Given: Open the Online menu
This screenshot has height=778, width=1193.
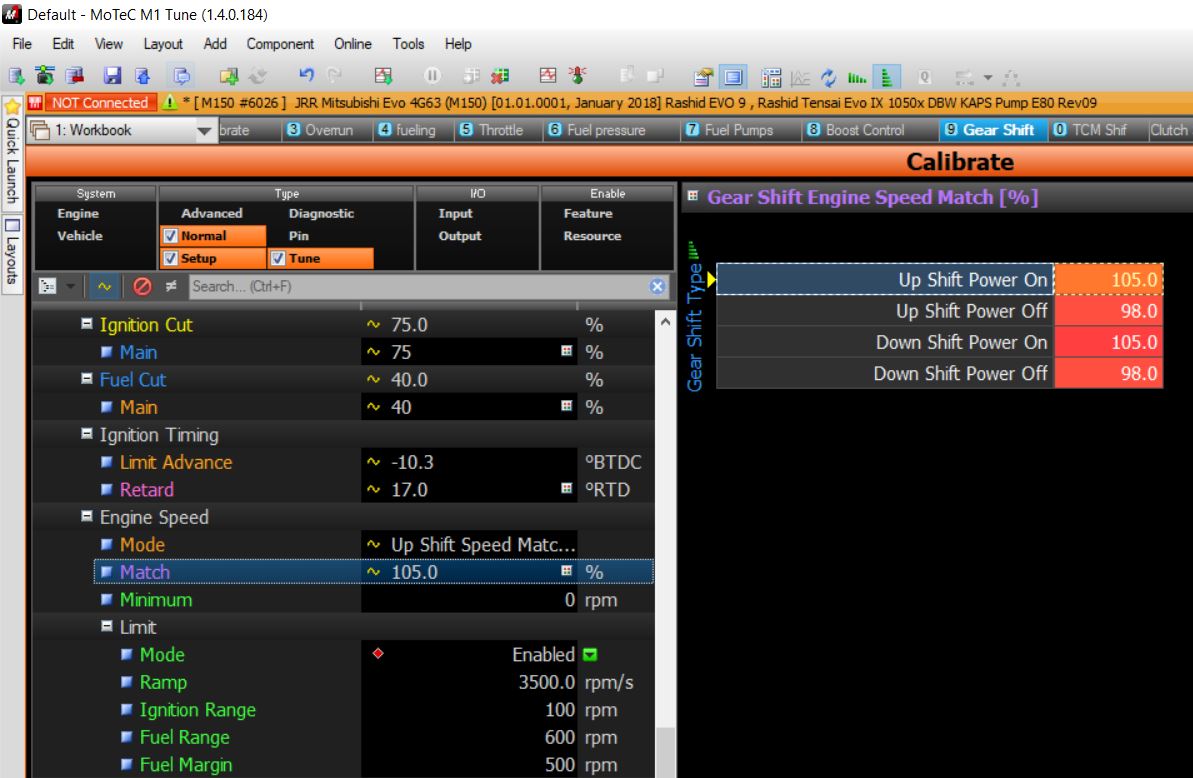Looking at the screenshot, I should click(x=352, y=44).
